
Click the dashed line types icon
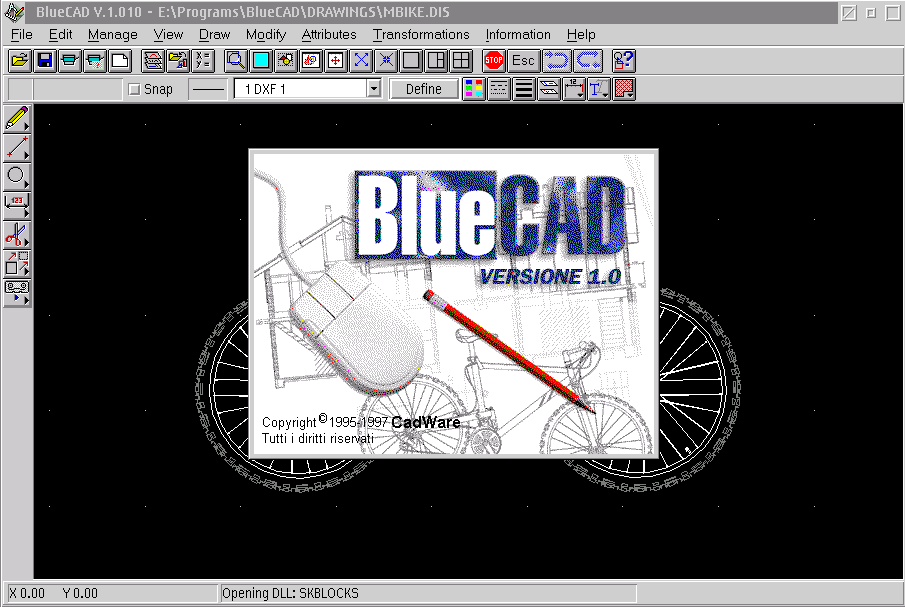click(x=499, y=89)
